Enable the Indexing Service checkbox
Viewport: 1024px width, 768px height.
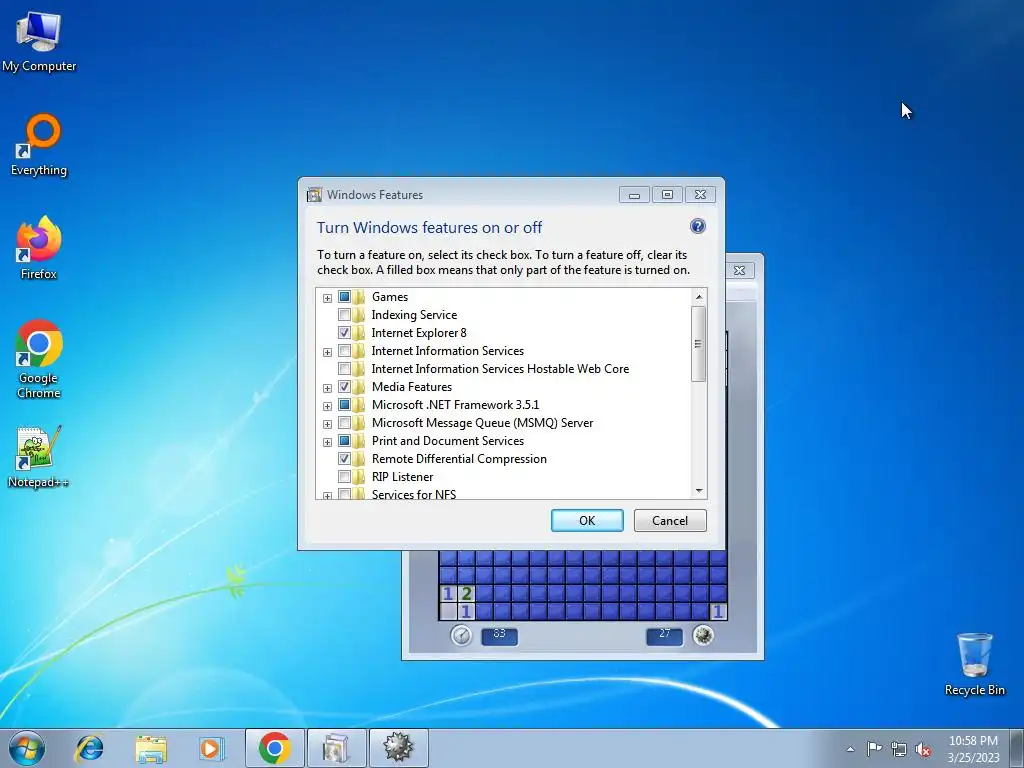tap(344, 315)
